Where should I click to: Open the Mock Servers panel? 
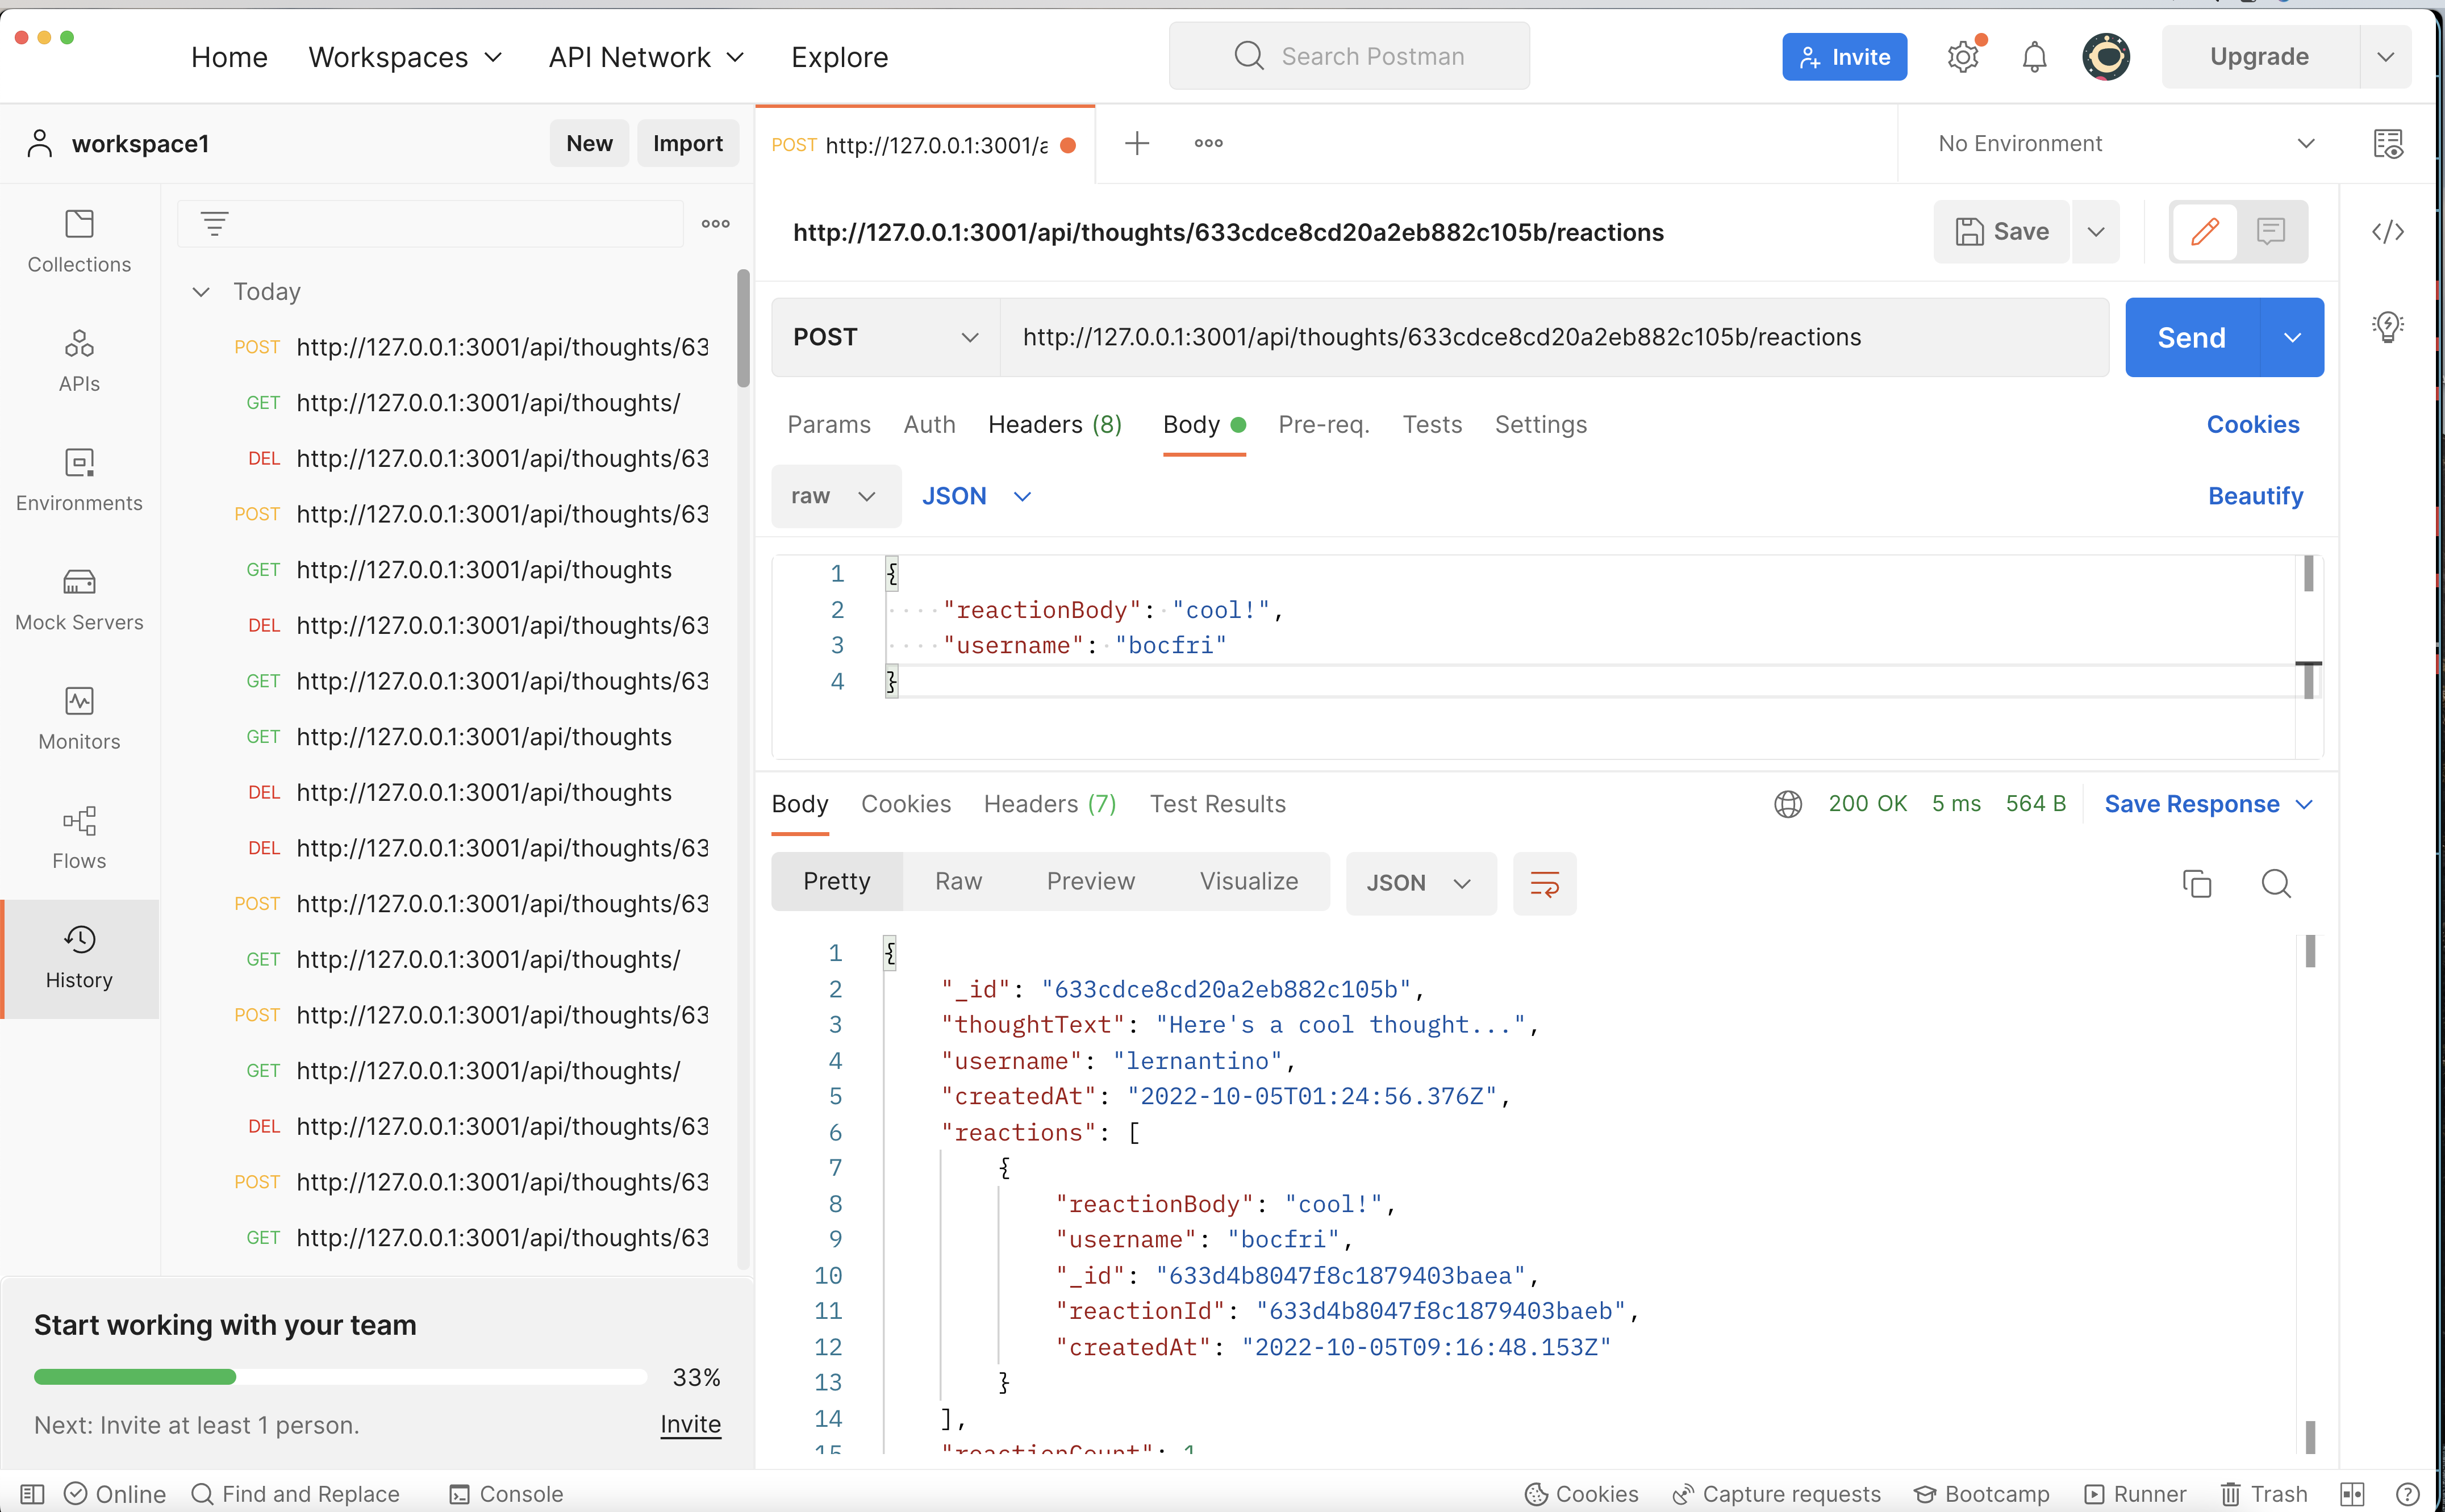coord(79,598)
